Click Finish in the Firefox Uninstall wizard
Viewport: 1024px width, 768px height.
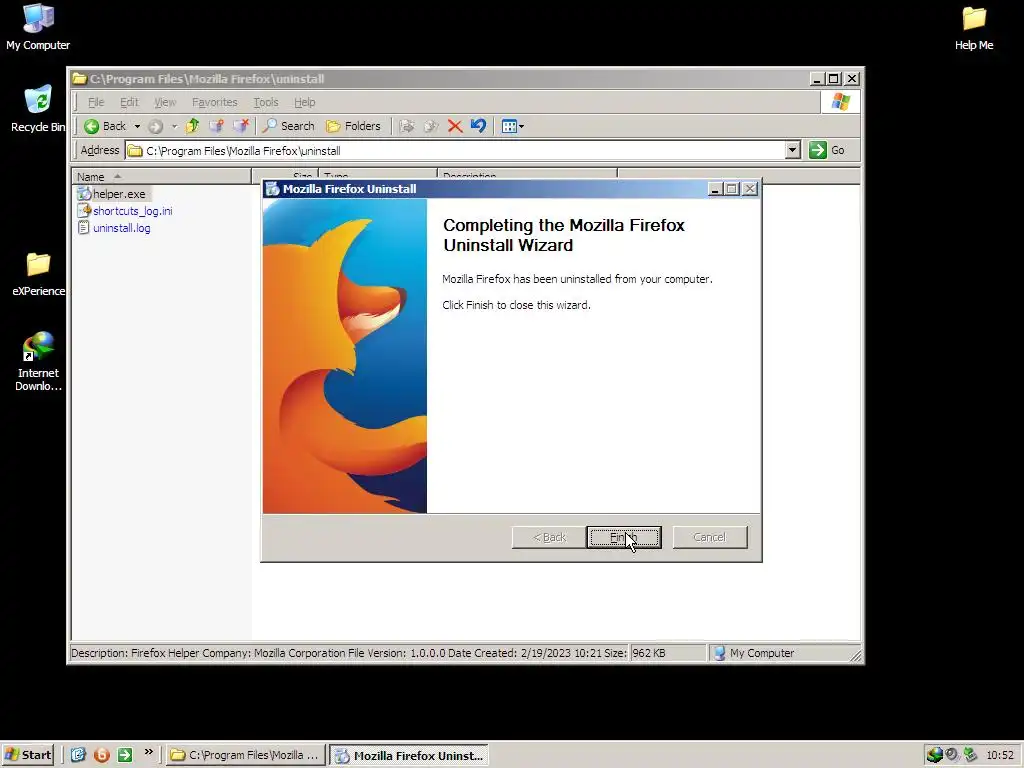pyautogui.click(x=624, y=537)
